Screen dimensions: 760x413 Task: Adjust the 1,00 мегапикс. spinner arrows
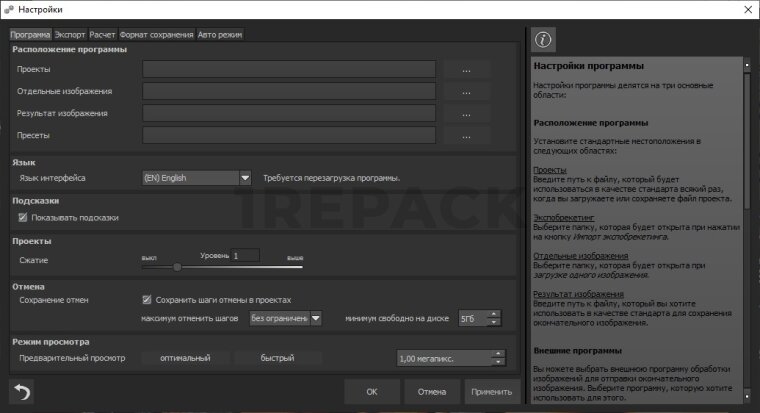495,358
